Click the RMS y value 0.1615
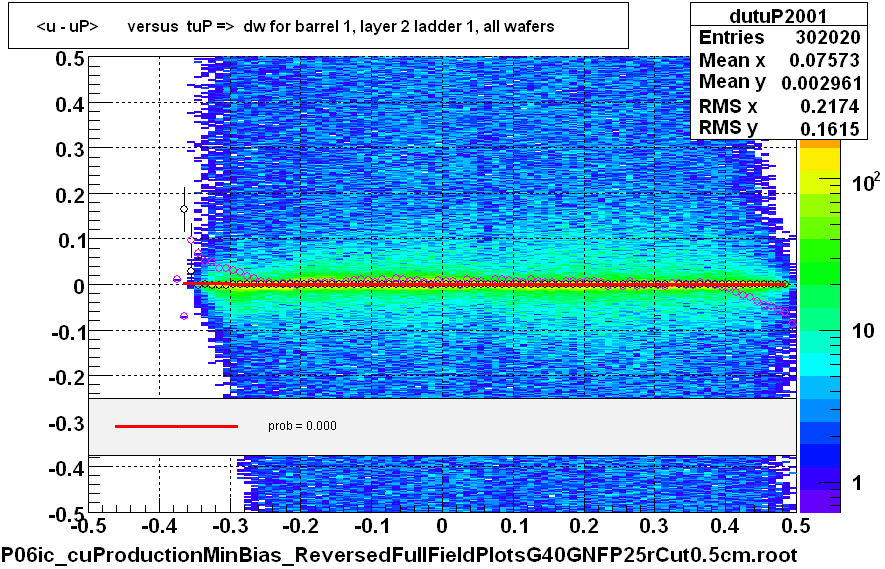This screenshot has height=569, width=885. (x=829, y=129)
